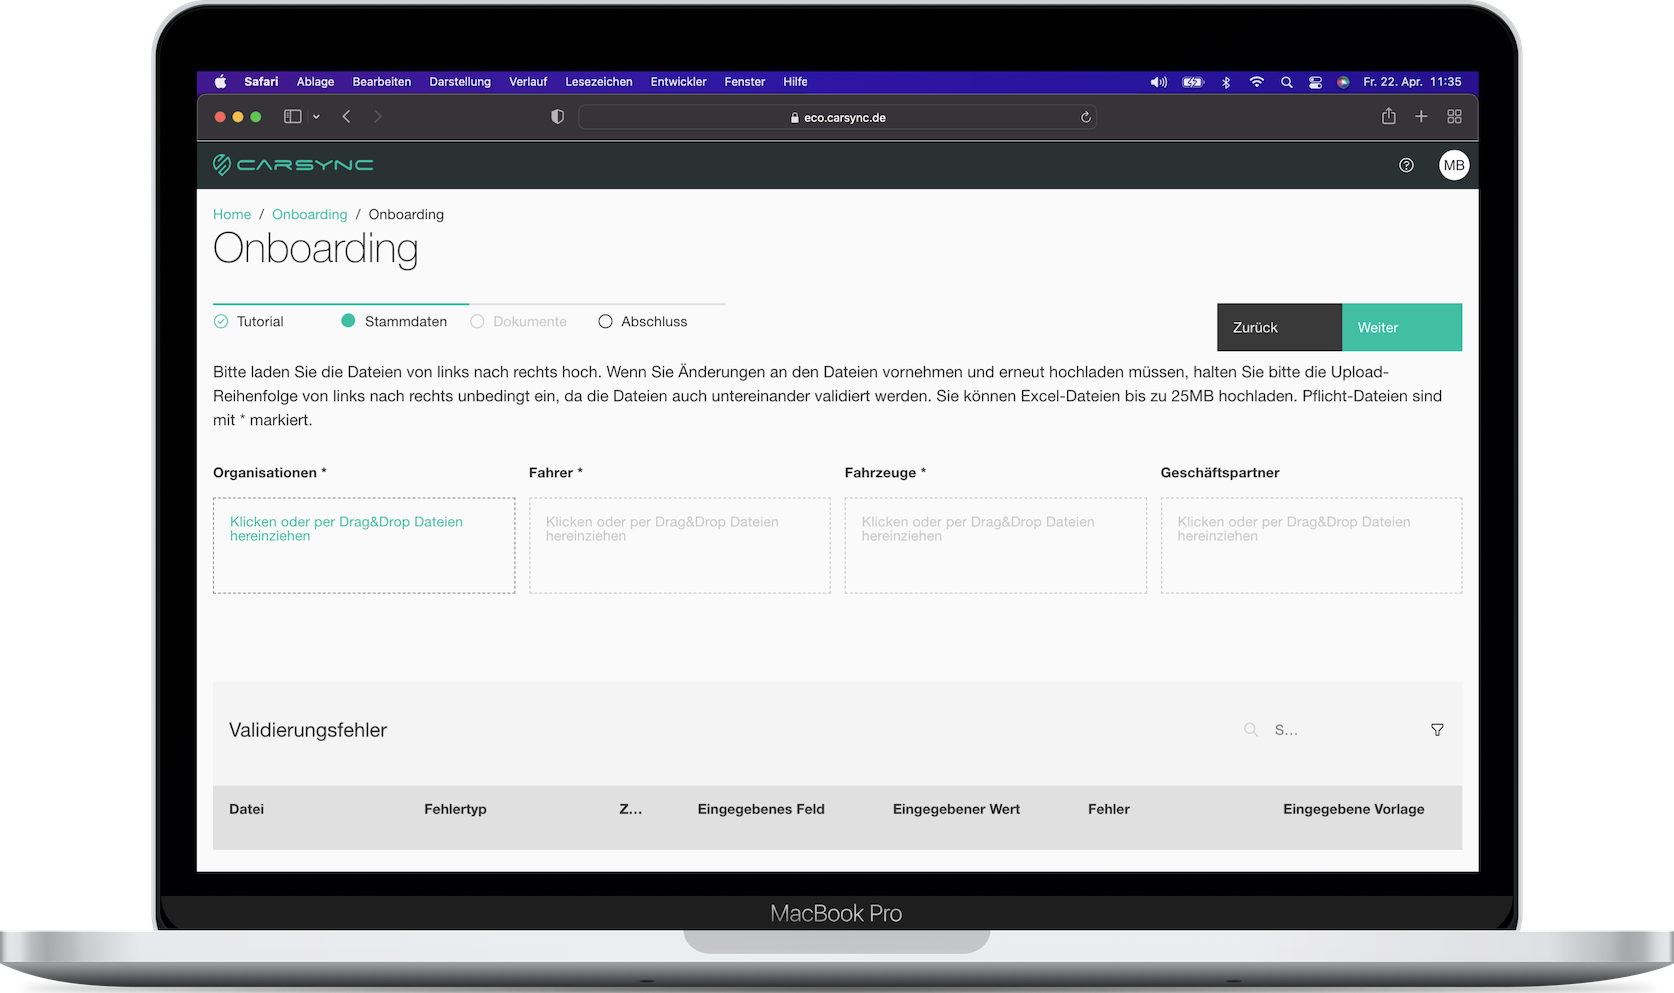Viewport: 1674px width, 993px height.
Task: Sort by Eingegebene Vorlage column header
Action: coord(1354,809)
